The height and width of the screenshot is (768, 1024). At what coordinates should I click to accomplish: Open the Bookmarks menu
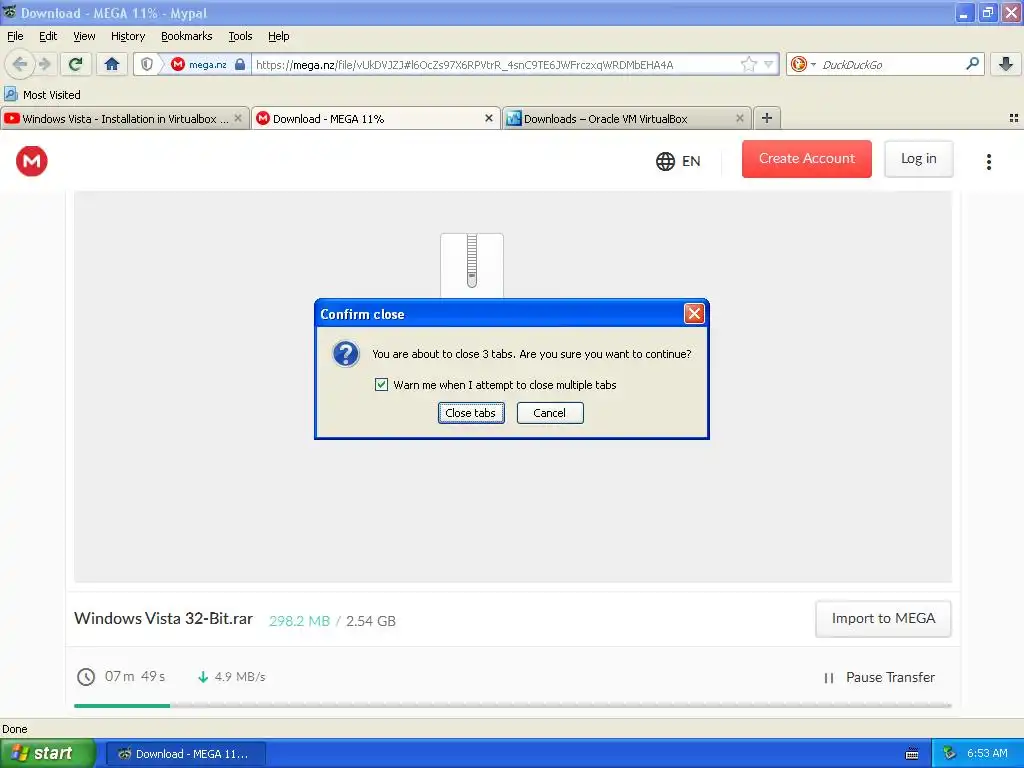click(186, 36)
